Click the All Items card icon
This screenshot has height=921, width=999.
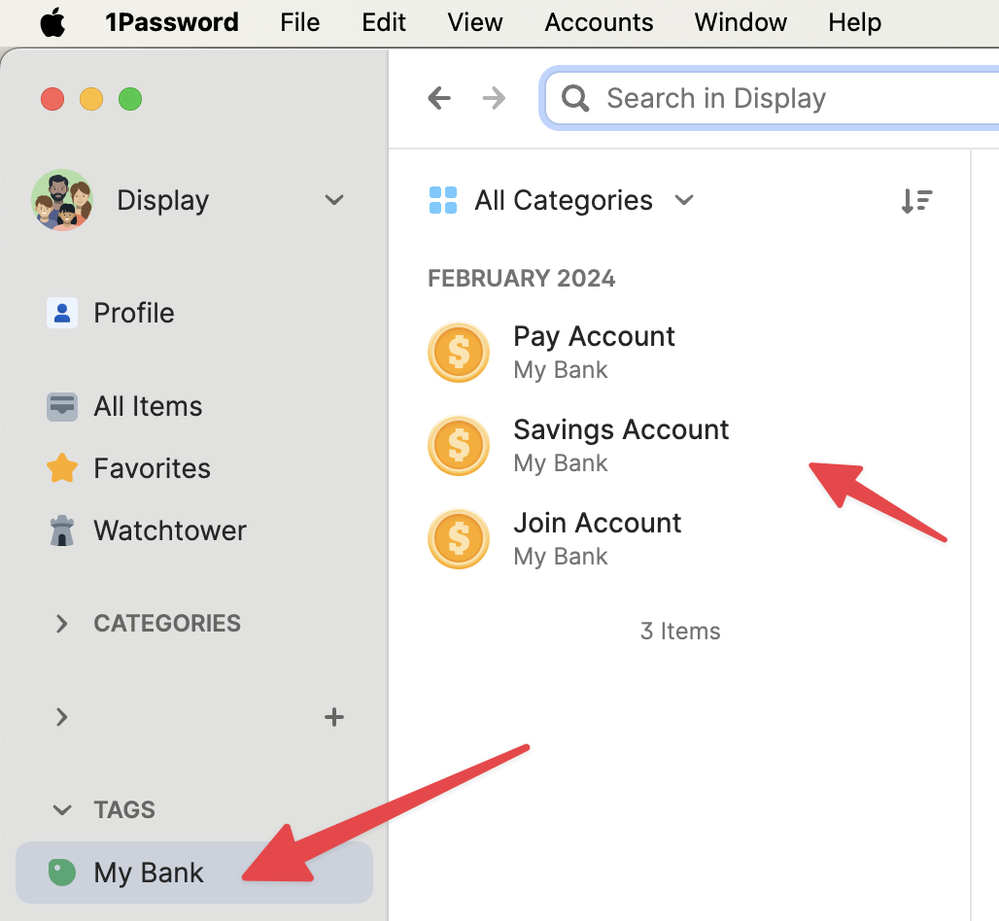[62, 406]
